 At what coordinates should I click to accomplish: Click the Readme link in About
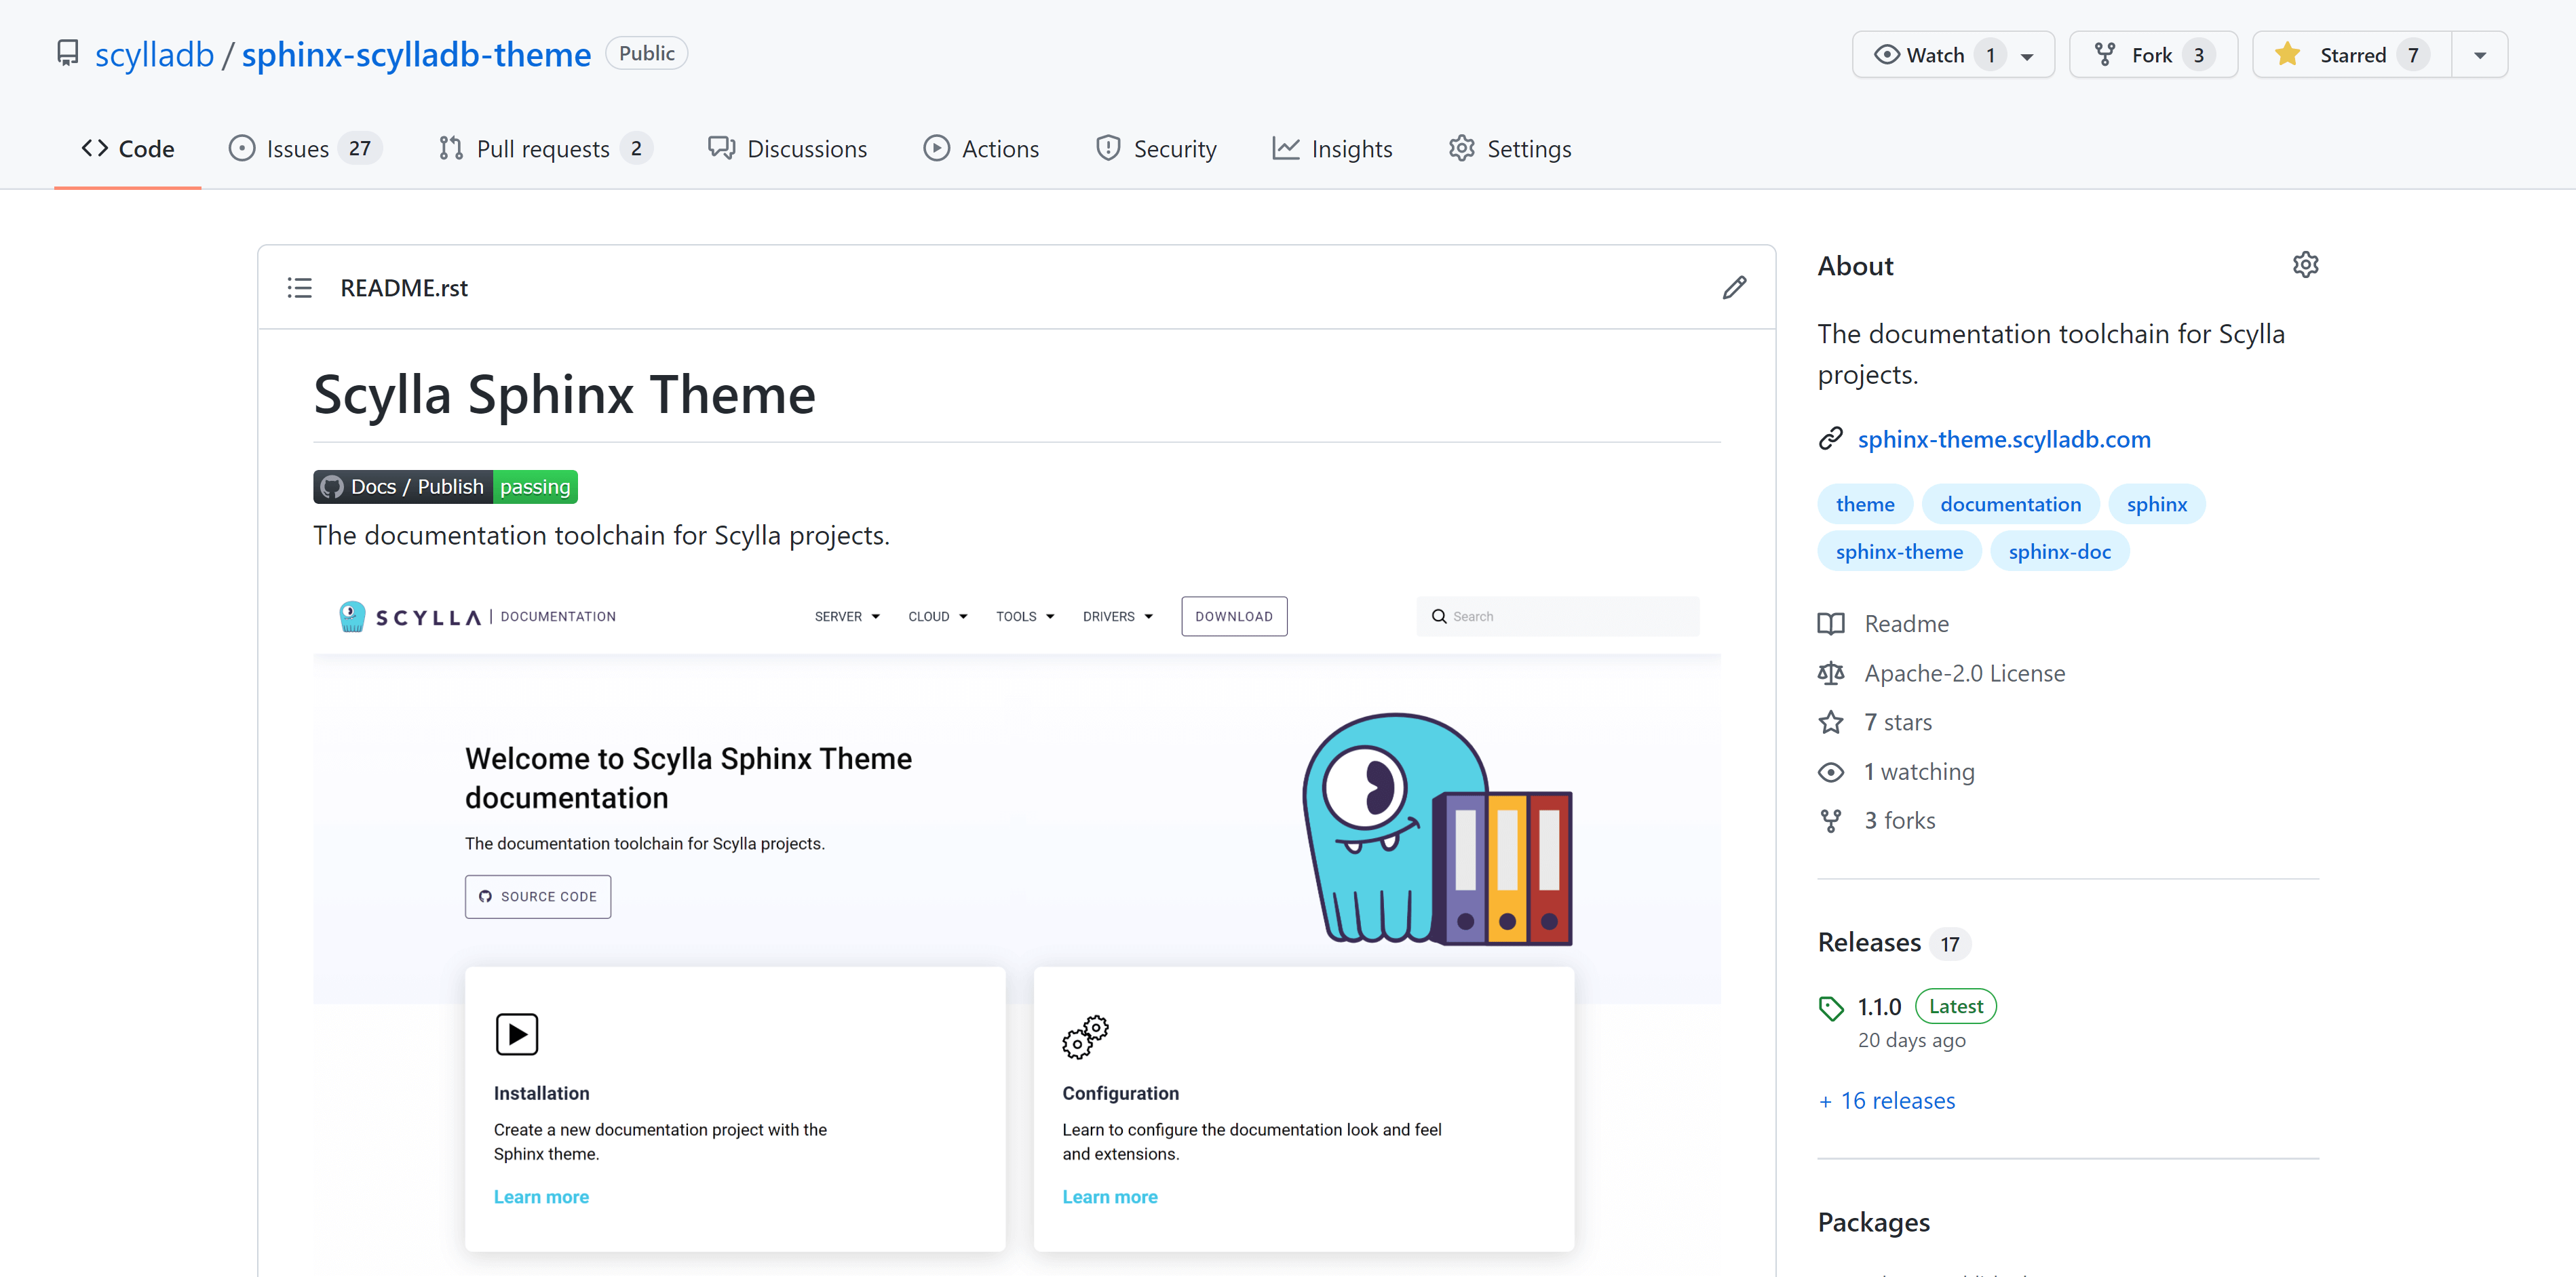pos(1906,624)
